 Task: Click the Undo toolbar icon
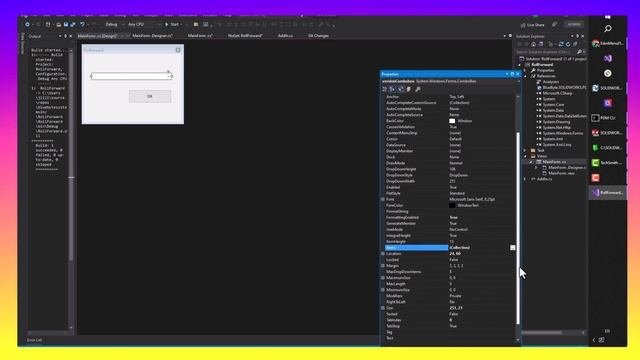82,24
